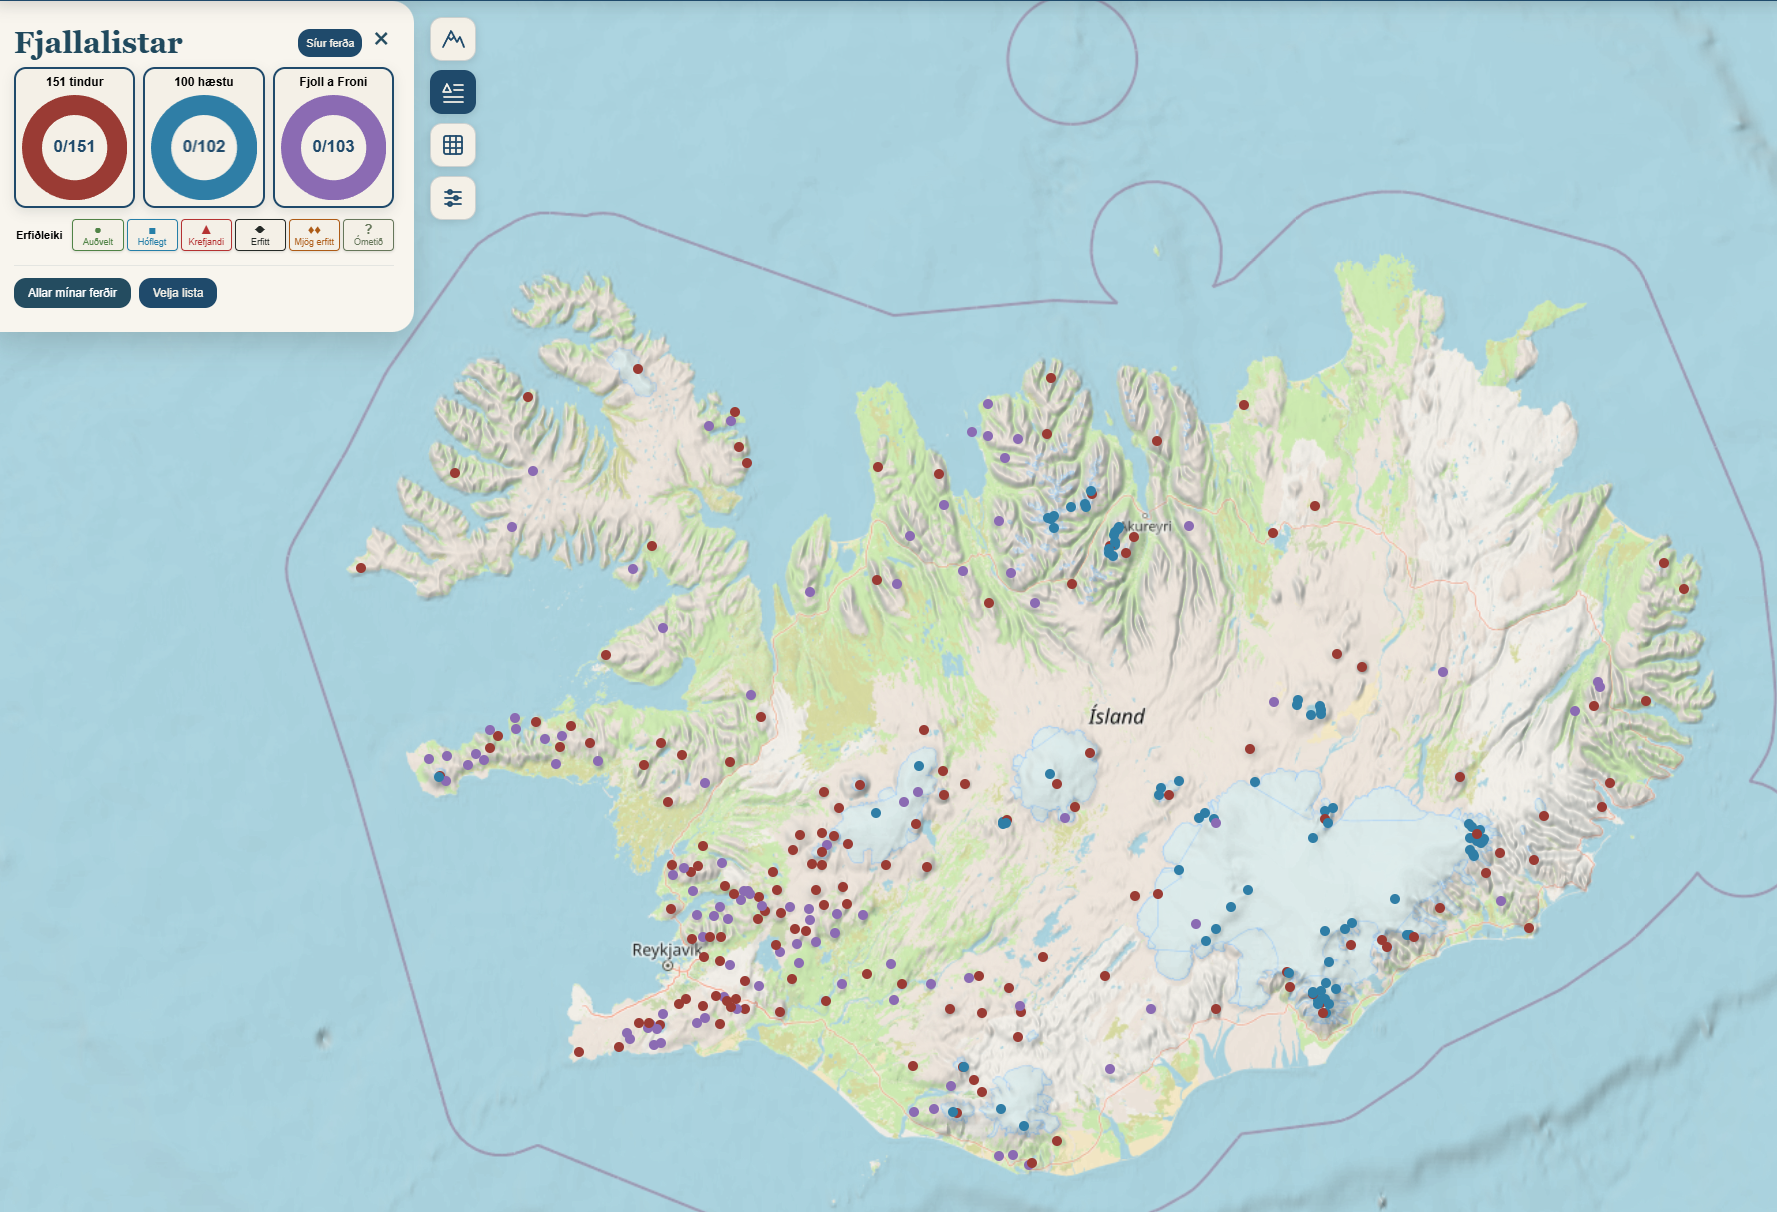Click the Velja lista button
Viewport: 1777px width, 1212px height.
click(x=178, y=293)
